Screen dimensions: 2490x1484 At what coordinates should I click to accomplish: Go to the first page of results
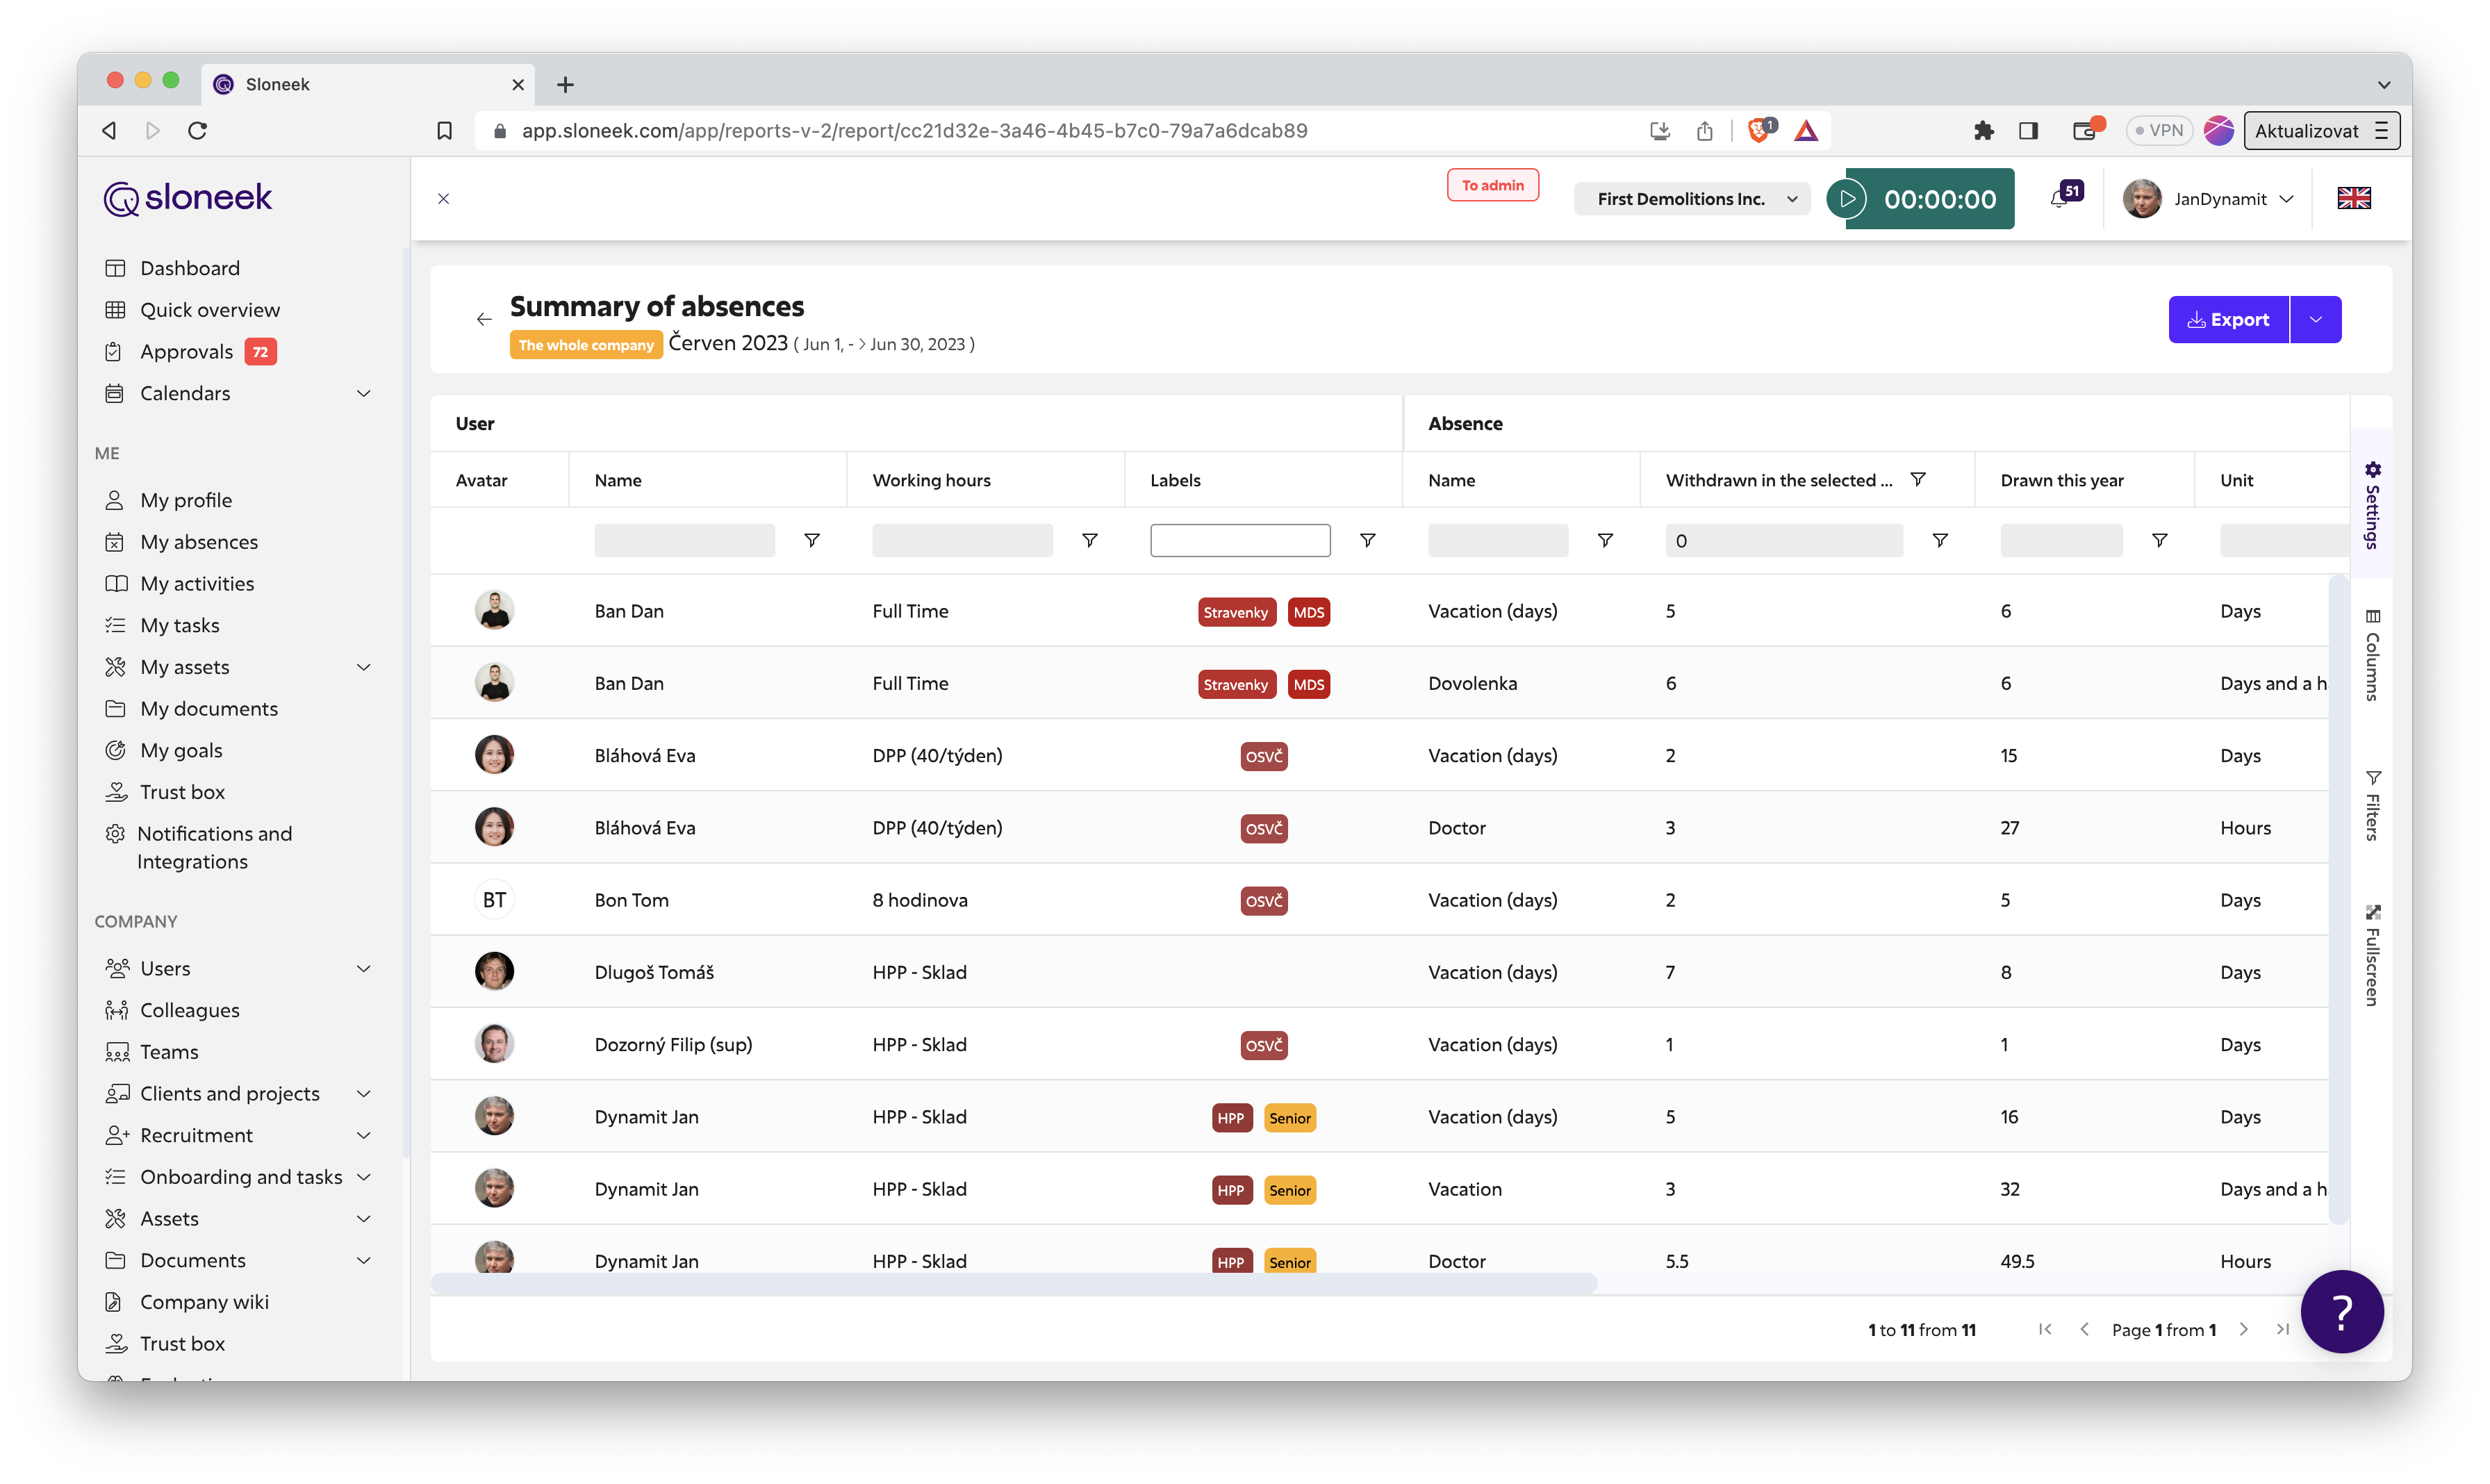pos(2044,1329)
